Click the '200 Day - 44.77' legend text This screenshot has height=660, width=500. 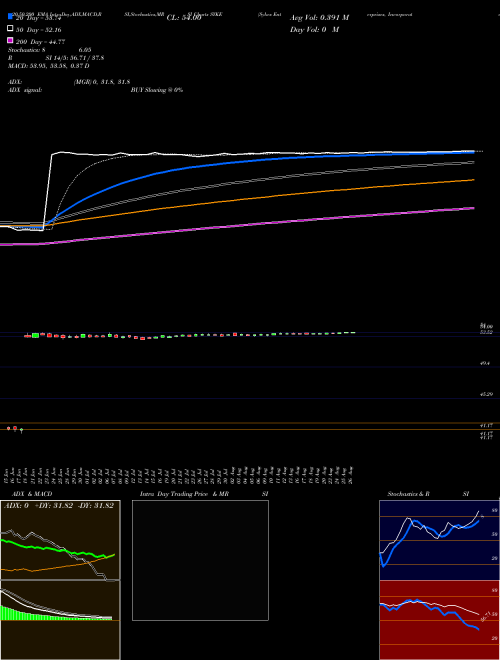pos(40,42)
